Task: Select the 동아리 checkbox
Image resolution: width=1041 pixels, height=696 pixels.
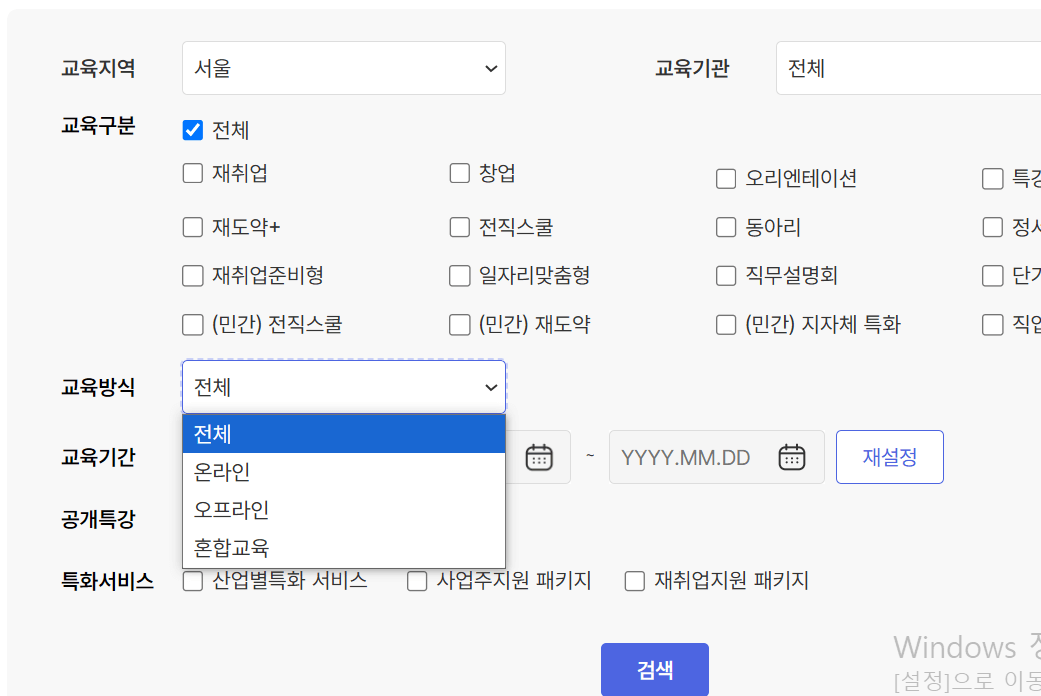Action: 726,227
